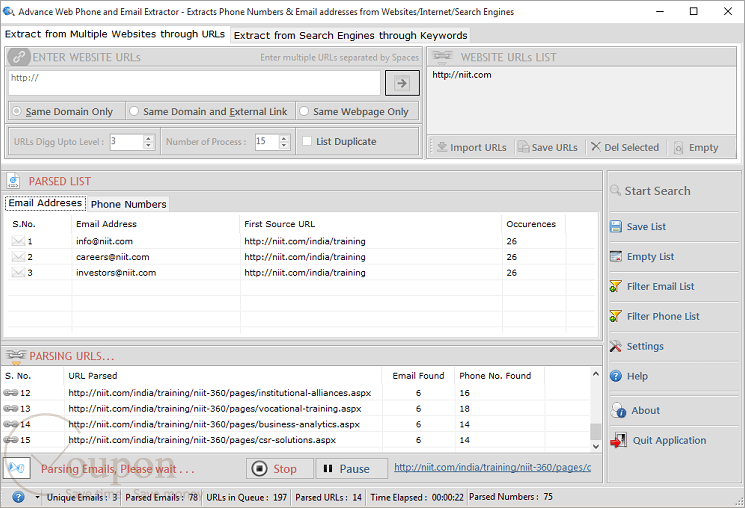Viewport: 745px width, 508px height.
Task: Select the csr-solutions.aspx parsed URL row
Action: click(x=296, y=440)
